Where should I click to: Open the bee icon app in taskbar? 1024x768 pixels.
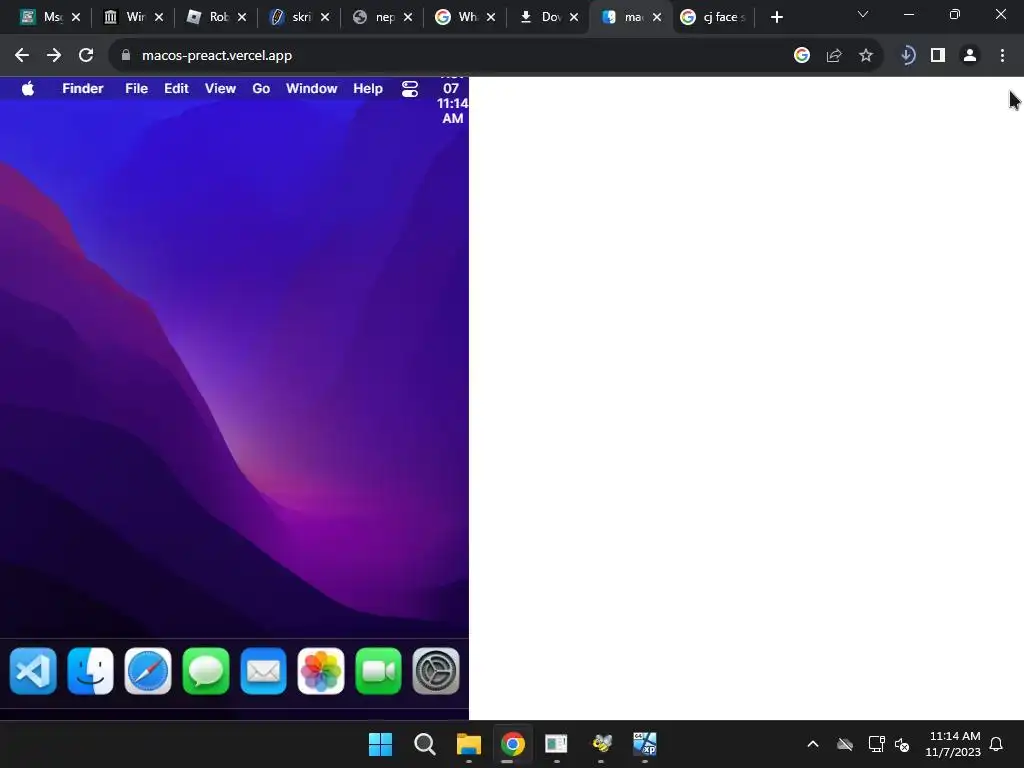pyautogui.click(x=601, y=744)
